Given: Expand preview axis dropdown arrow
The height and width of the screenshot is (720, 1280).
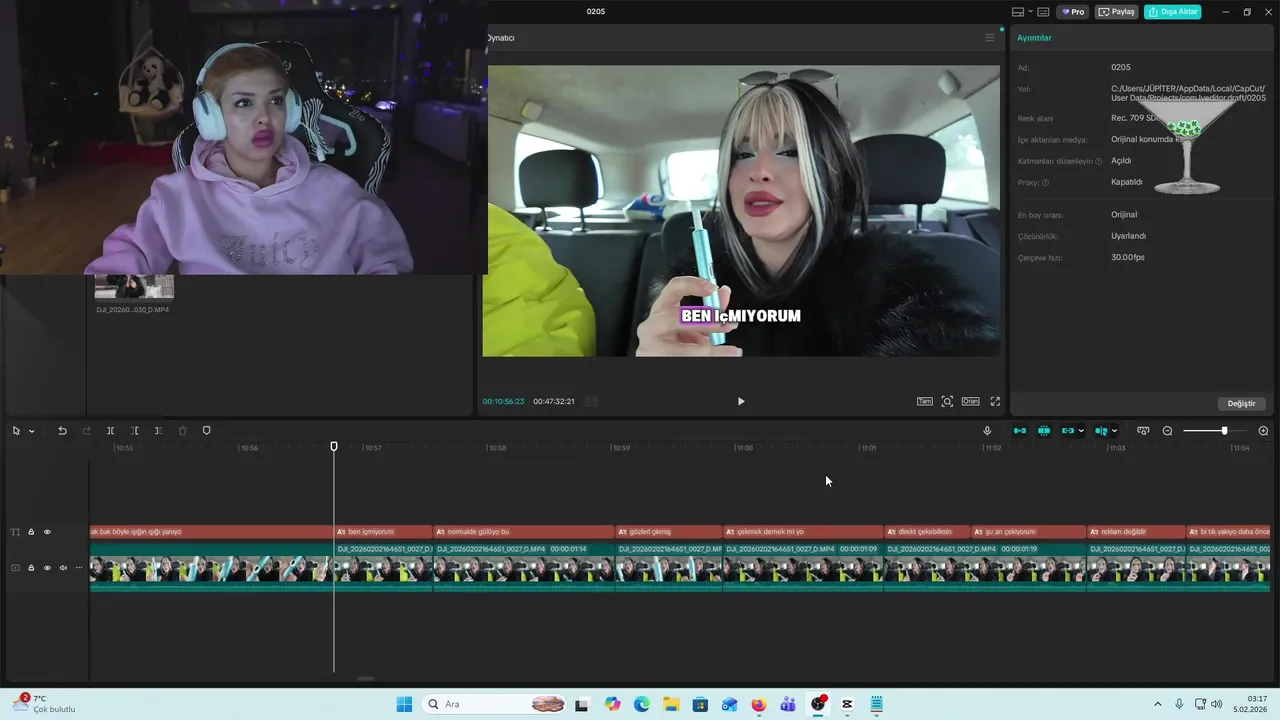Looking at the screenshot, I should click(x=1114, y=431).
